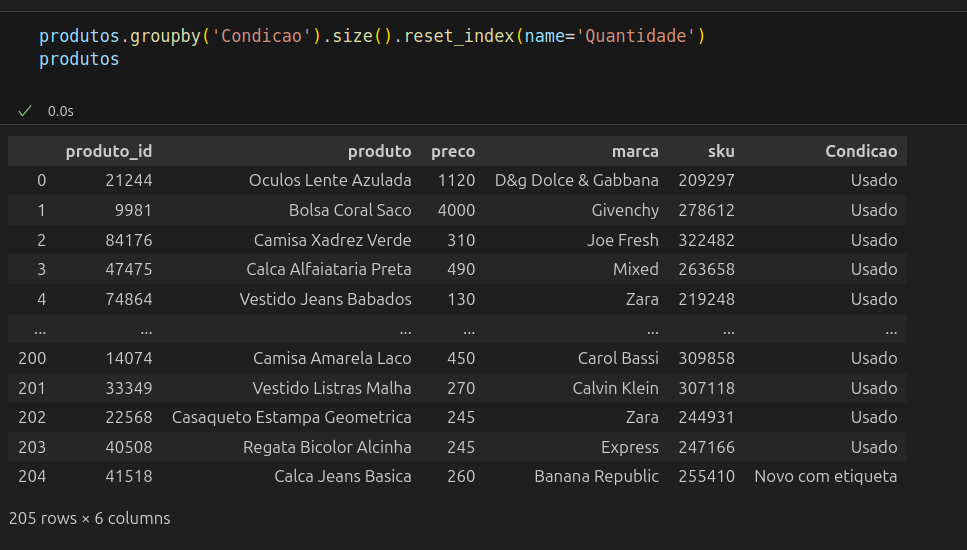The height and width of the screenshot is (550, 967).
Task: Click the cell 'Casaqueto Estampa Geometrica'
Action: point(291,417)
